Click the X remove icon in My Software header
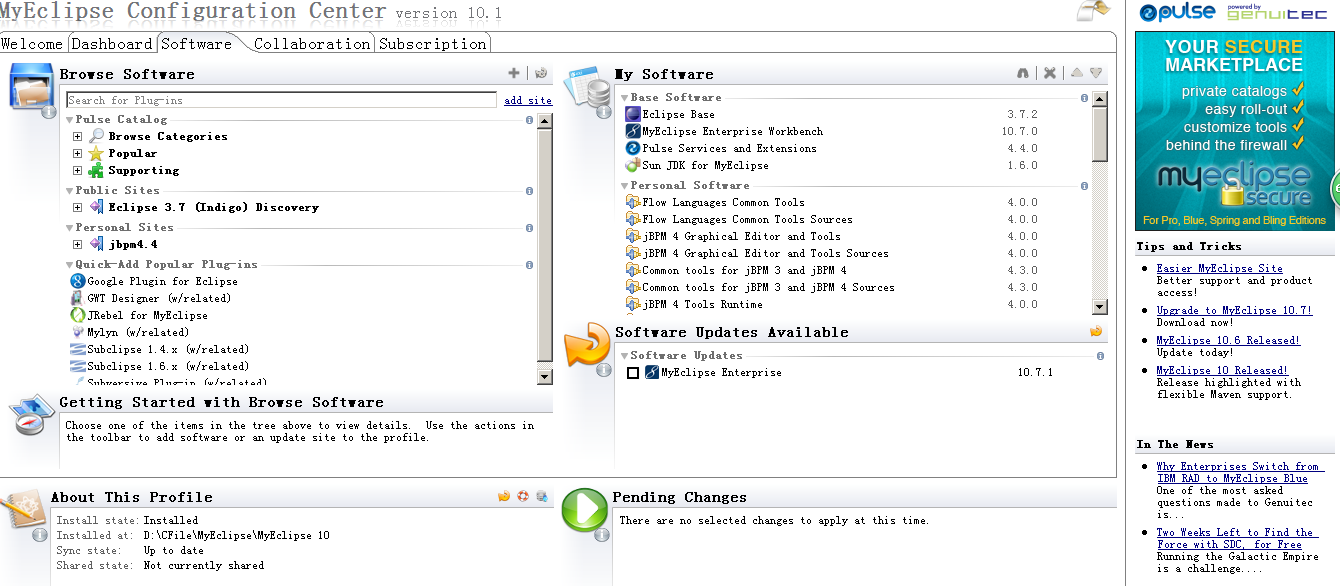 pos(1050,73)
